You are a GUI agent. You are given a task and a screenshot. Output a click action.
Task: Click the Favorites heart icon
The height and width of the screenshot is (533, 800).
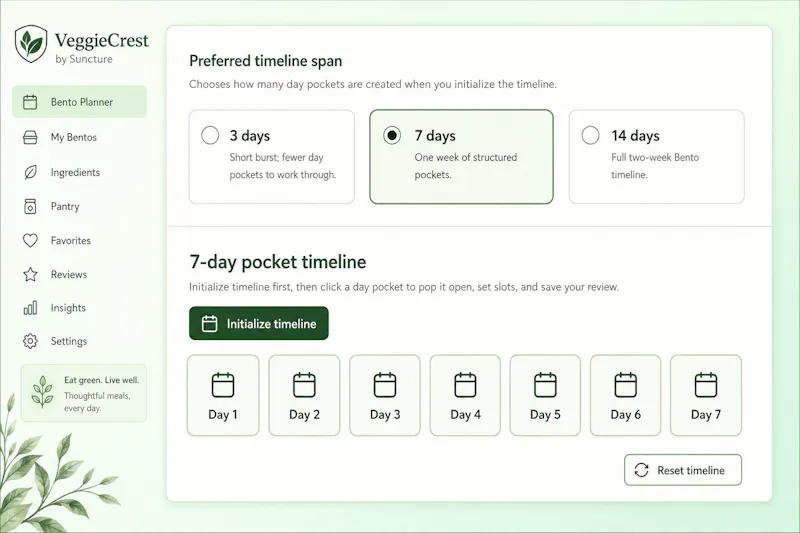coord(30,240)
